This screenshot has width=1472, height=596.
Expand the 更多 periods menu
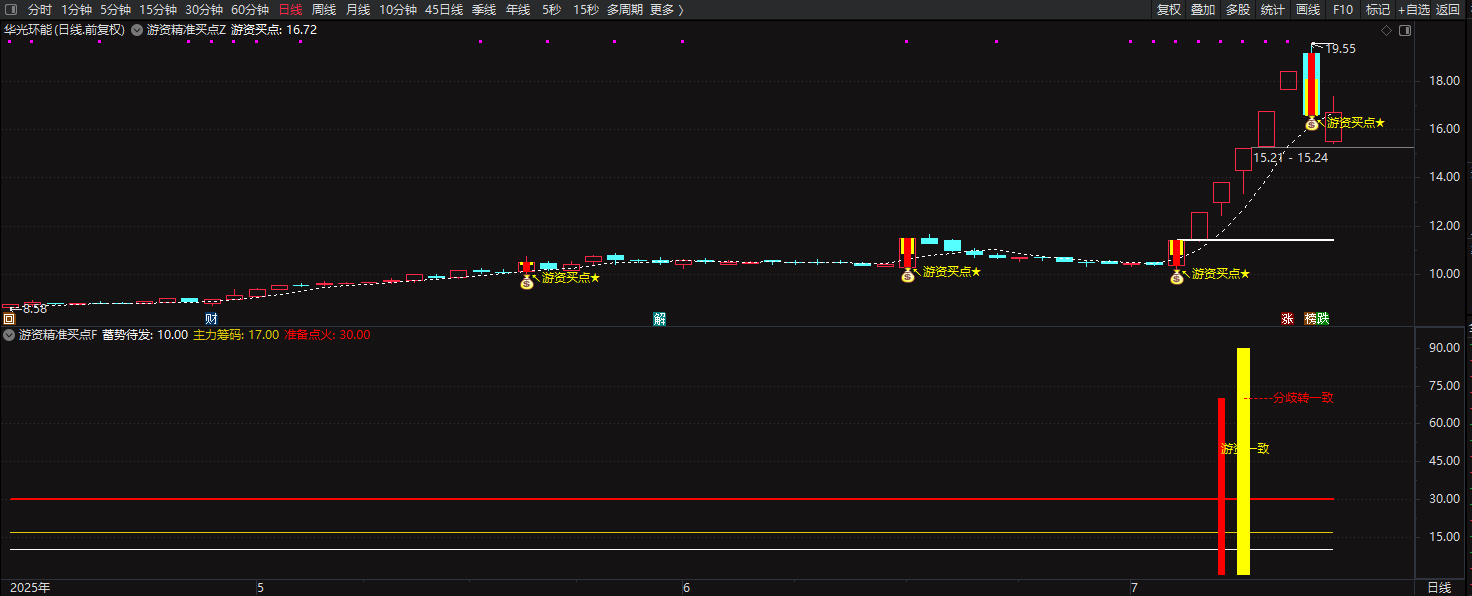click(667, 10)
